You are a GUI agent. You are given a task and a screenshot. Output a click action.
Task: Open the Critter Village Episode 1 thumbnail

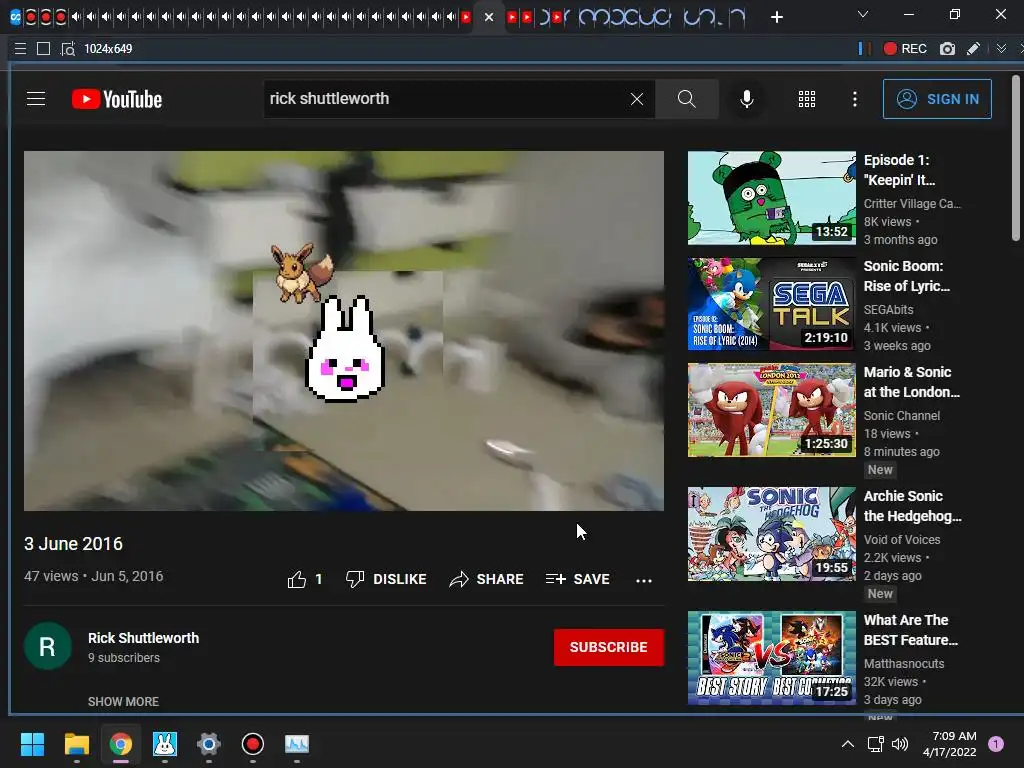pyautogui.click(x=771, y=198)
